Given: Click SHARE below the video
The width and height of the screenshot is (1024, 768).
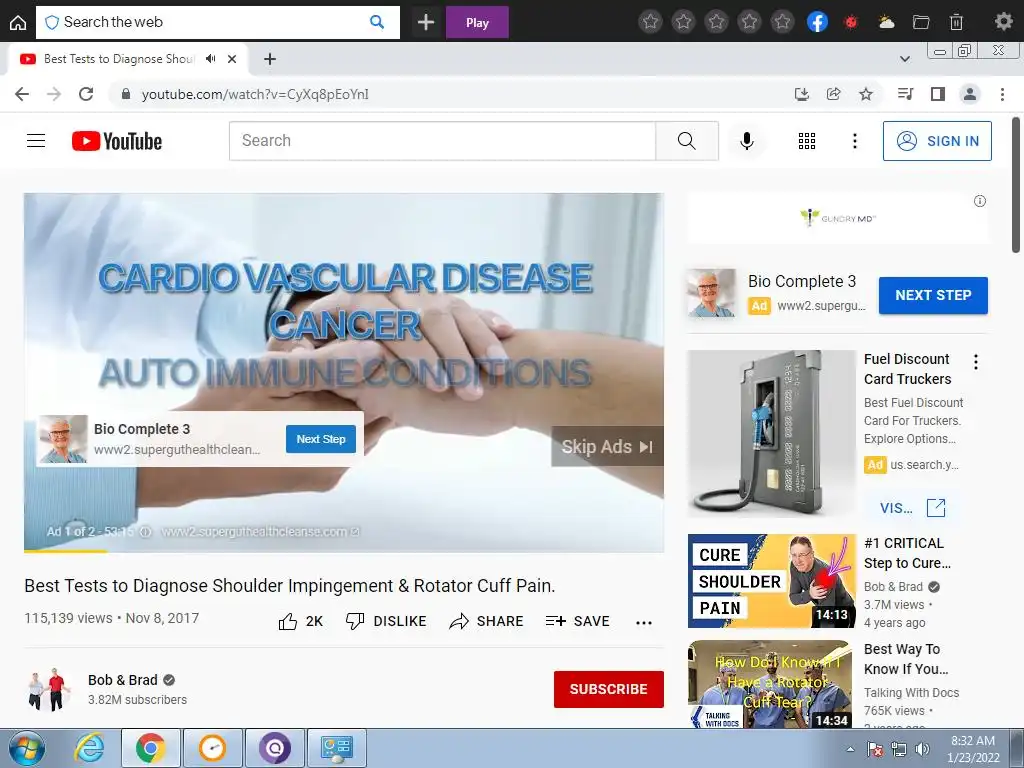Looking at the screenshot, I should coord(487,621).
